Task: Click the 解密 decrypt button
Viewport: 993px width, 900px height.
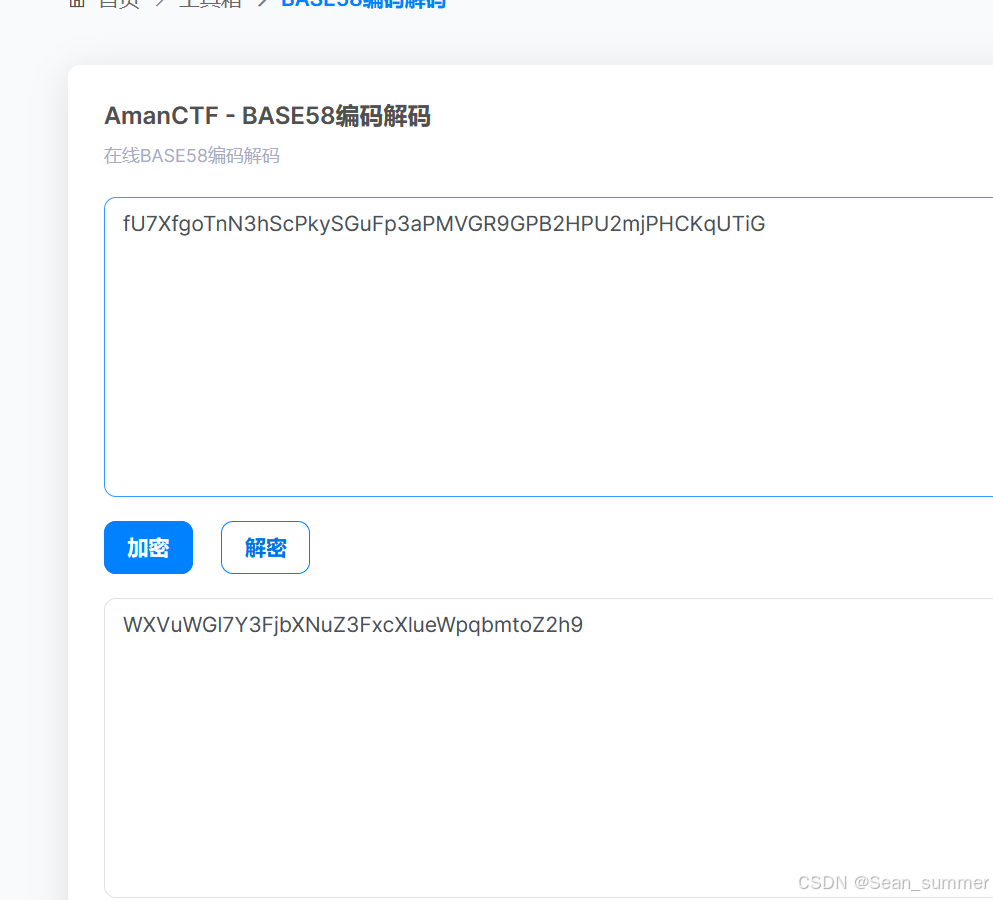Action: point(265,547)
